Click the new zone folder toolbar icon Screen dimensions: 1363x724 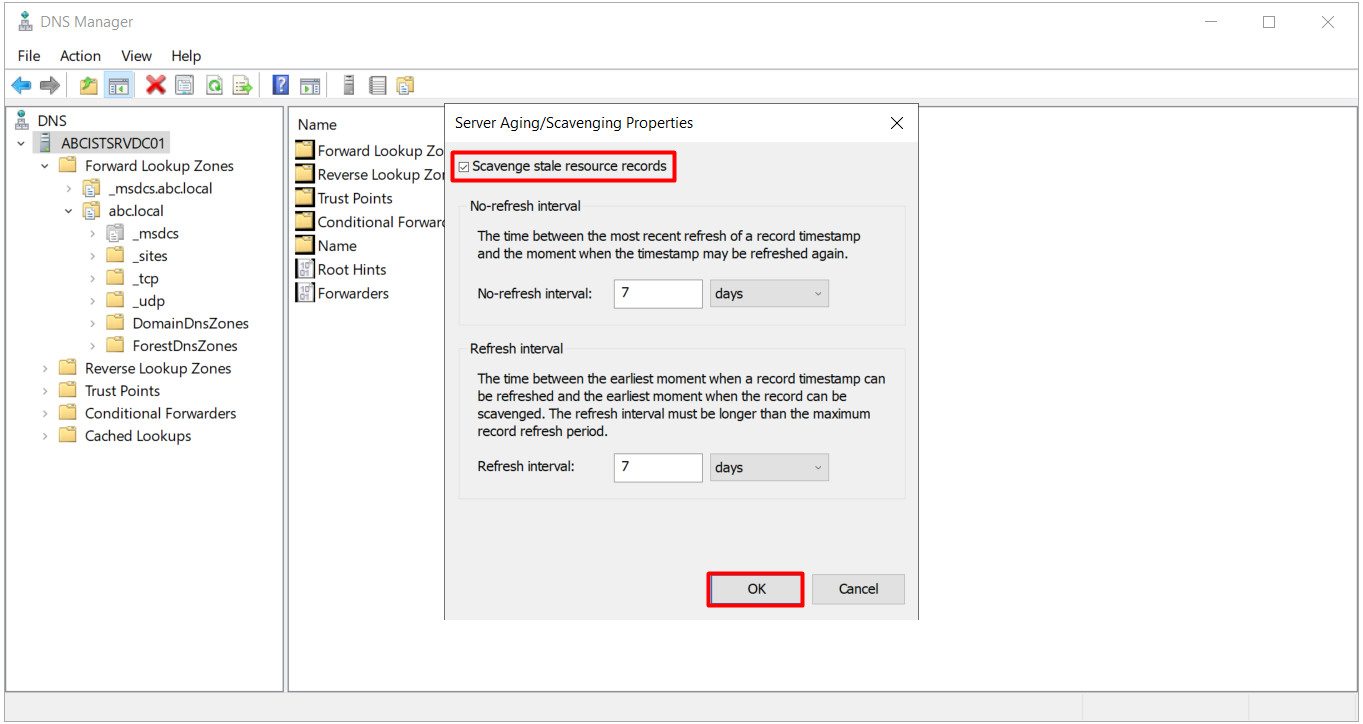pyautogui.click(x=405, y=85)
